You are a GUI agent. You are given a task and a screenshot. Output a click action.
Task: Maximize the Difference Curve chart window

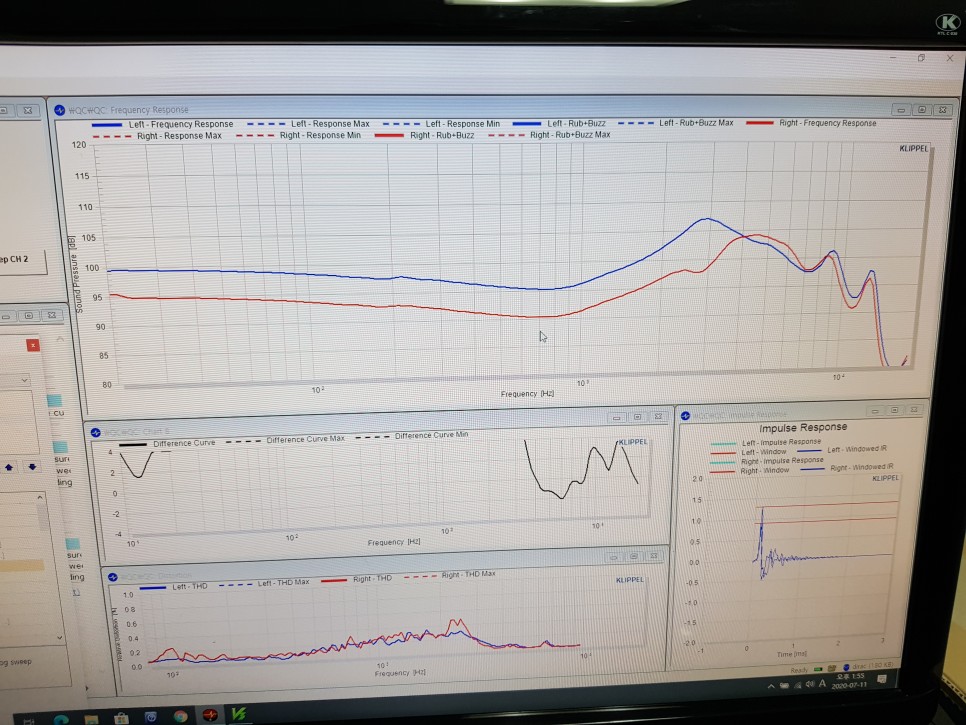638,417
